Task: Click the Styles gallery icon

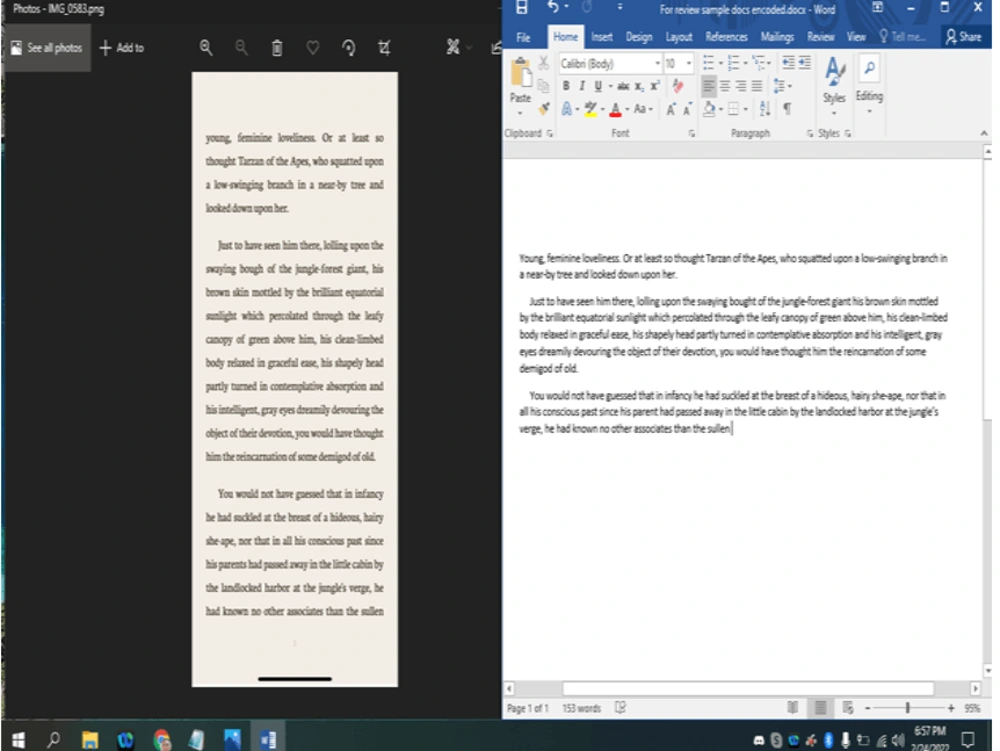Action: (834, 71)
